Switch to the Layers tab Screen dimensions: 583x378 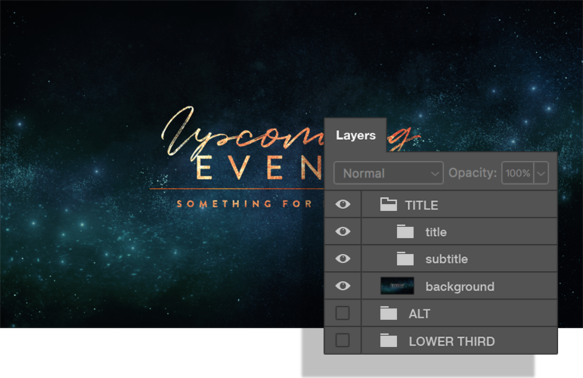355,135
